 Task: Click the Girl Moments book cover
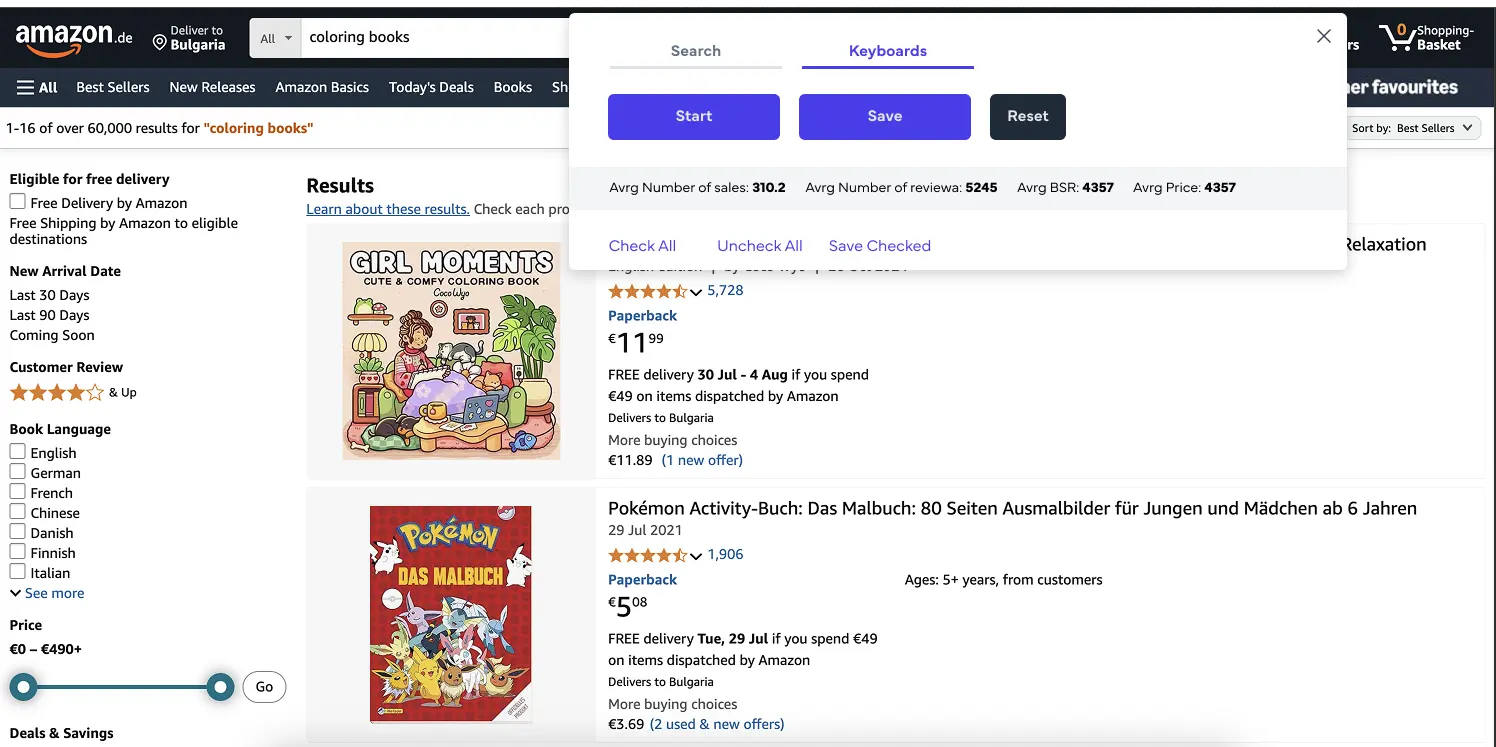click(450, 350)
